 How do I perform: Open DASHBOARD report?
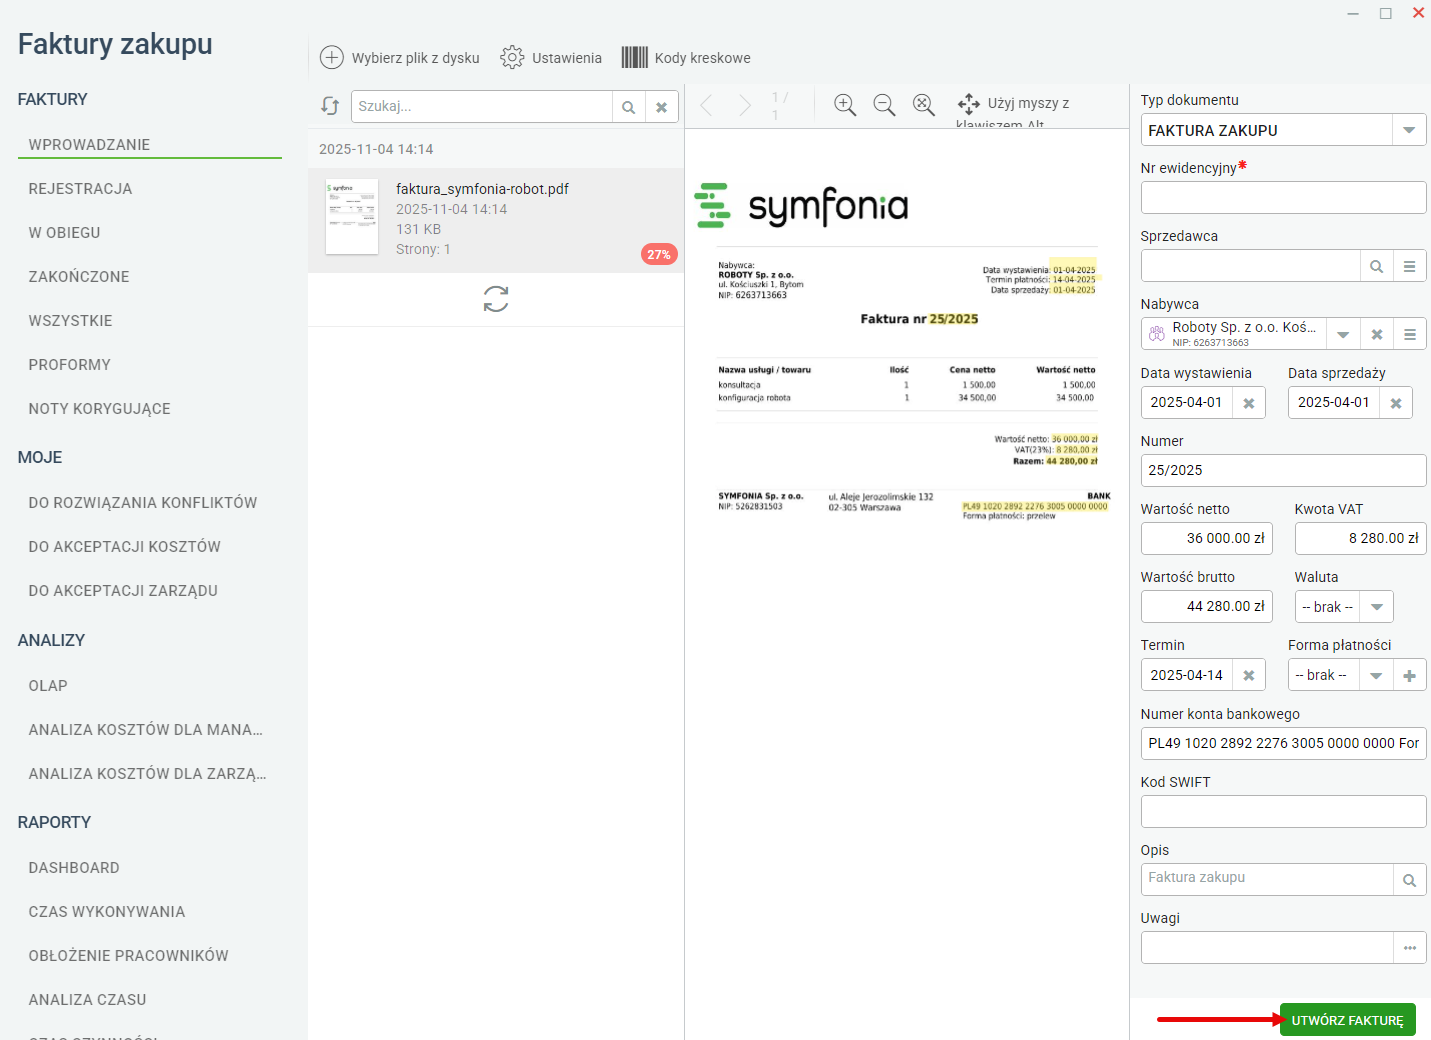pos(74,868)
